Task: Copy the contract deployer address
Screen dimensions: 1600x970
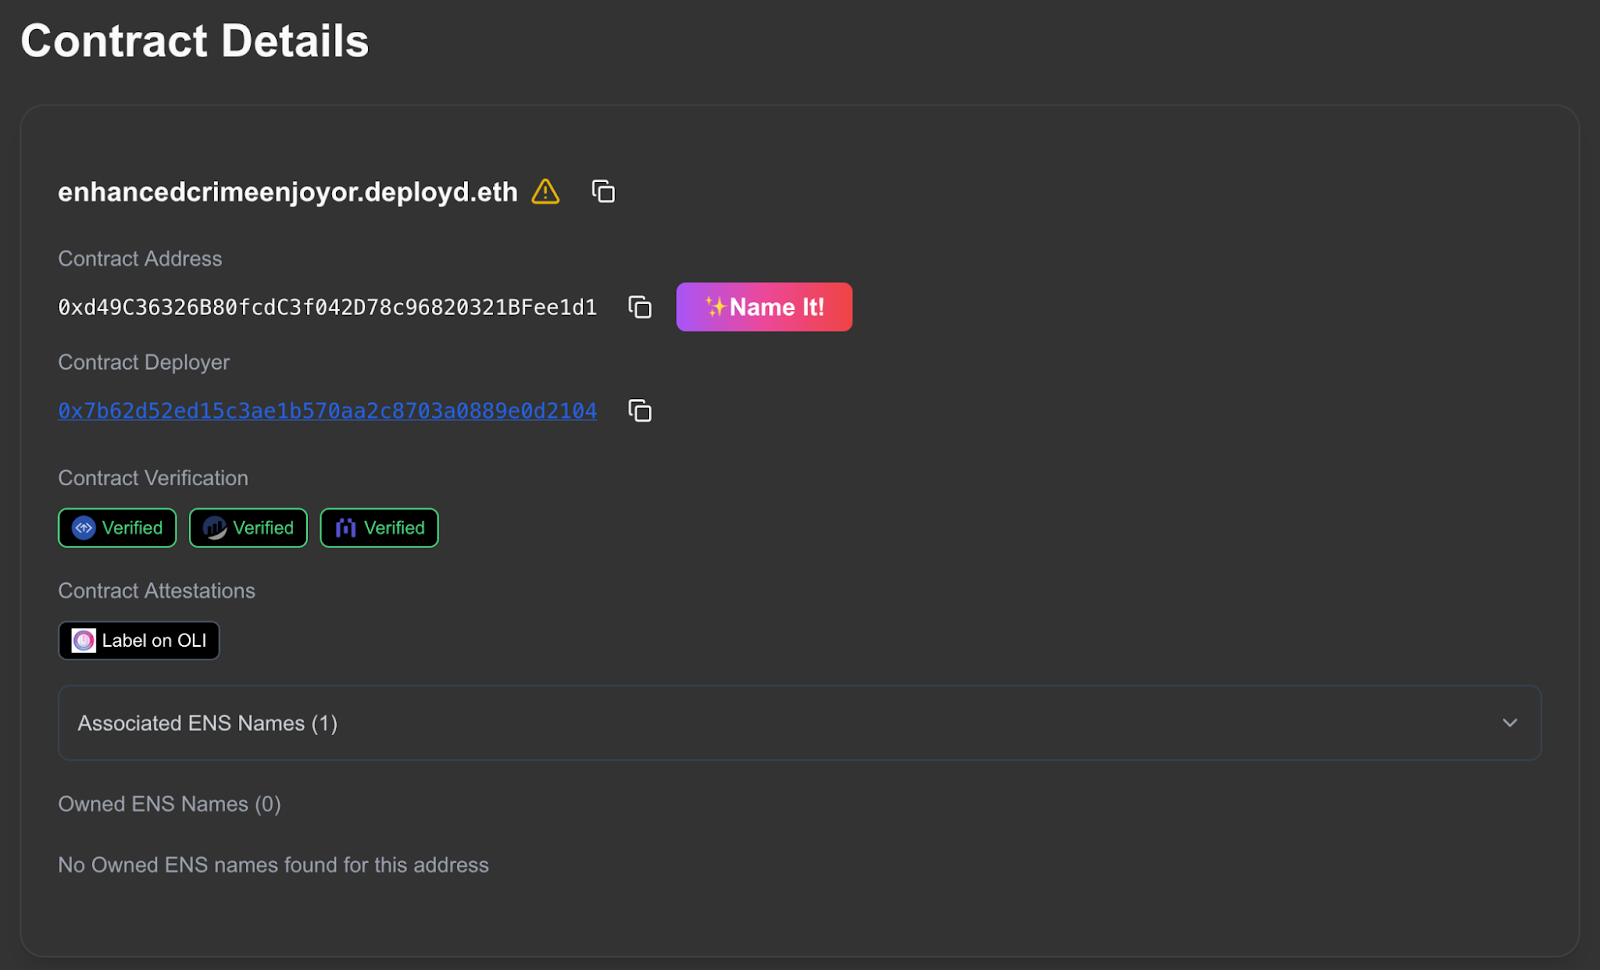Action: (x=640, y=411)
